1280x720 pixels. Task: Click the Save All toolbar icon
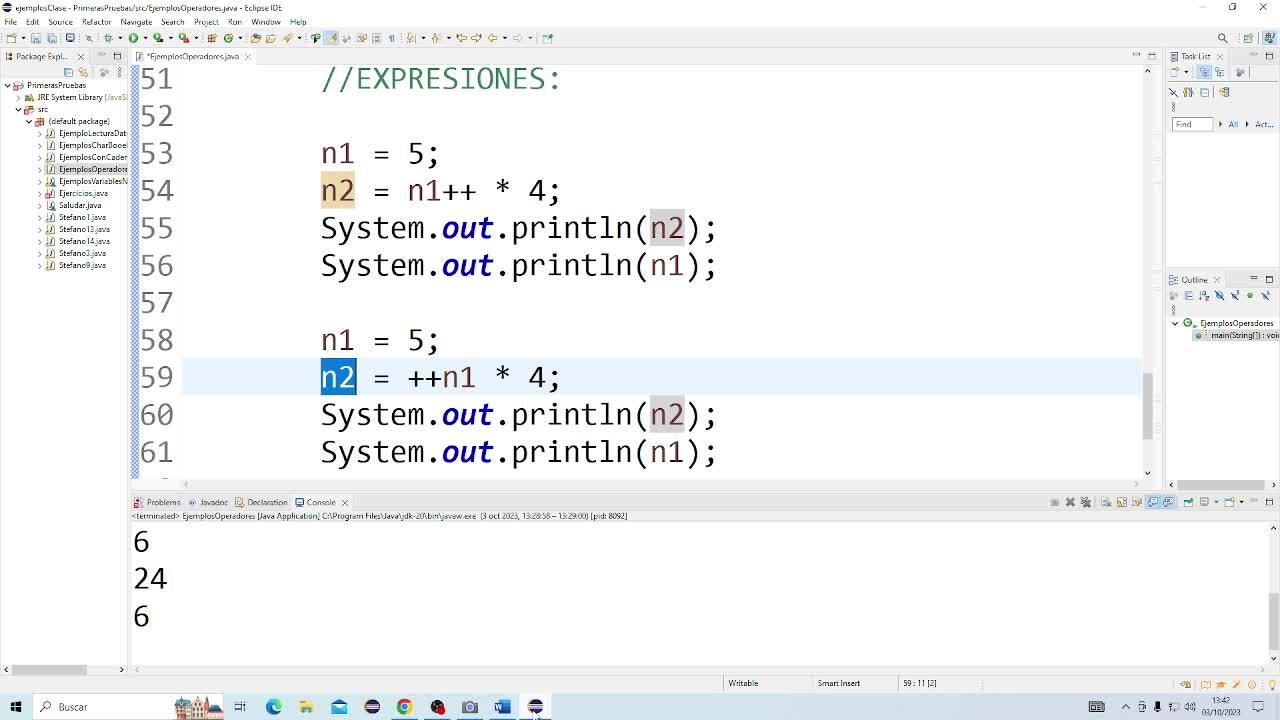click(x=52, y=38)
